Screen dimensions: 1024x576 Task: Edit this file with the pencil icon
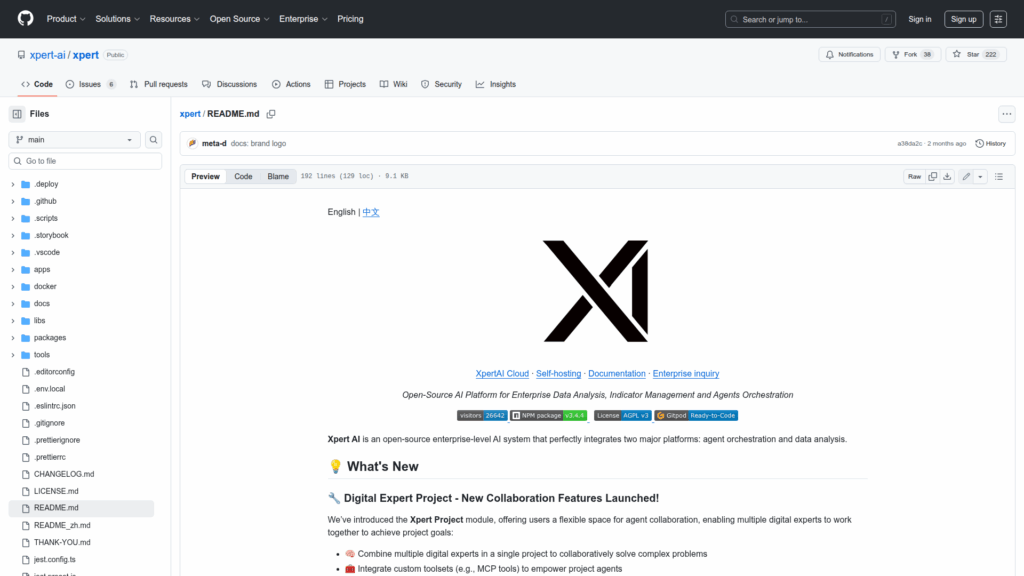pos(966,176)
